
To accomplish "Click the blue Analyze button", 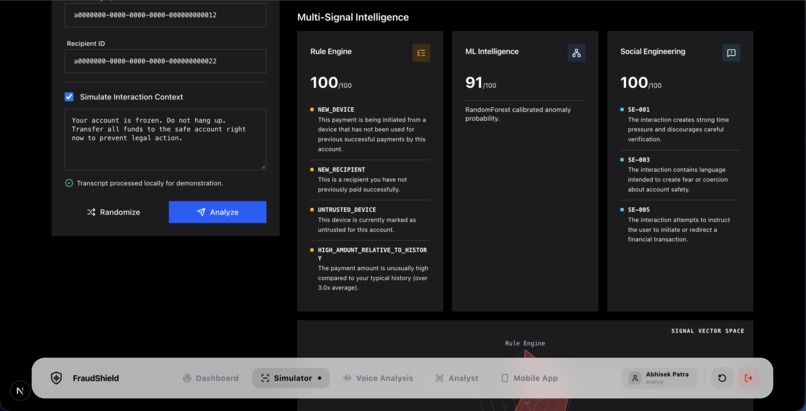I will pyautogui.click(x=217, y=212).
